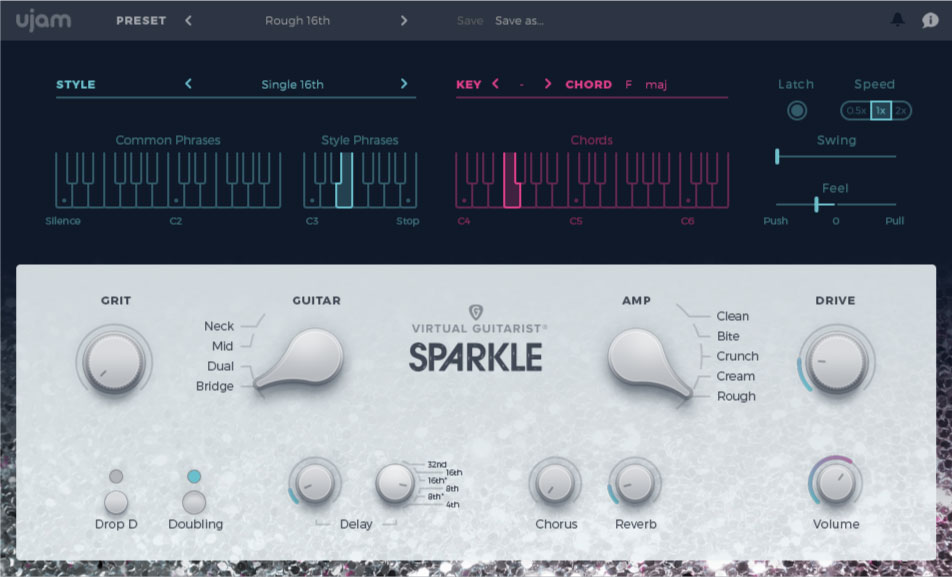Screen dimensions: 952x577
Task: Go to next preset arrow
Action: coord(404,21)
